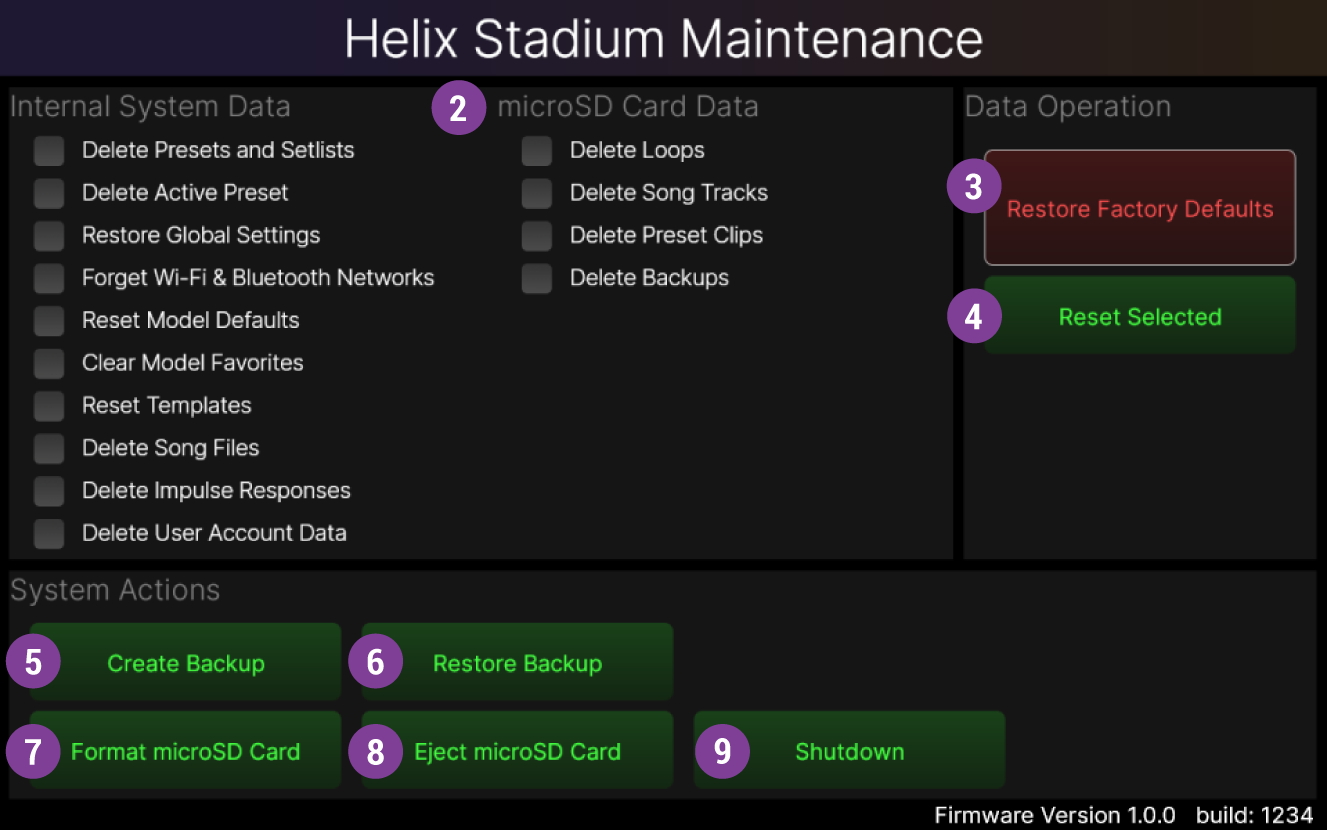Screen dimensions: 1327x830
Task: Toggle the Delete Preset Clips checkbox
Action: pyautogui.click(x=537, y=236)
